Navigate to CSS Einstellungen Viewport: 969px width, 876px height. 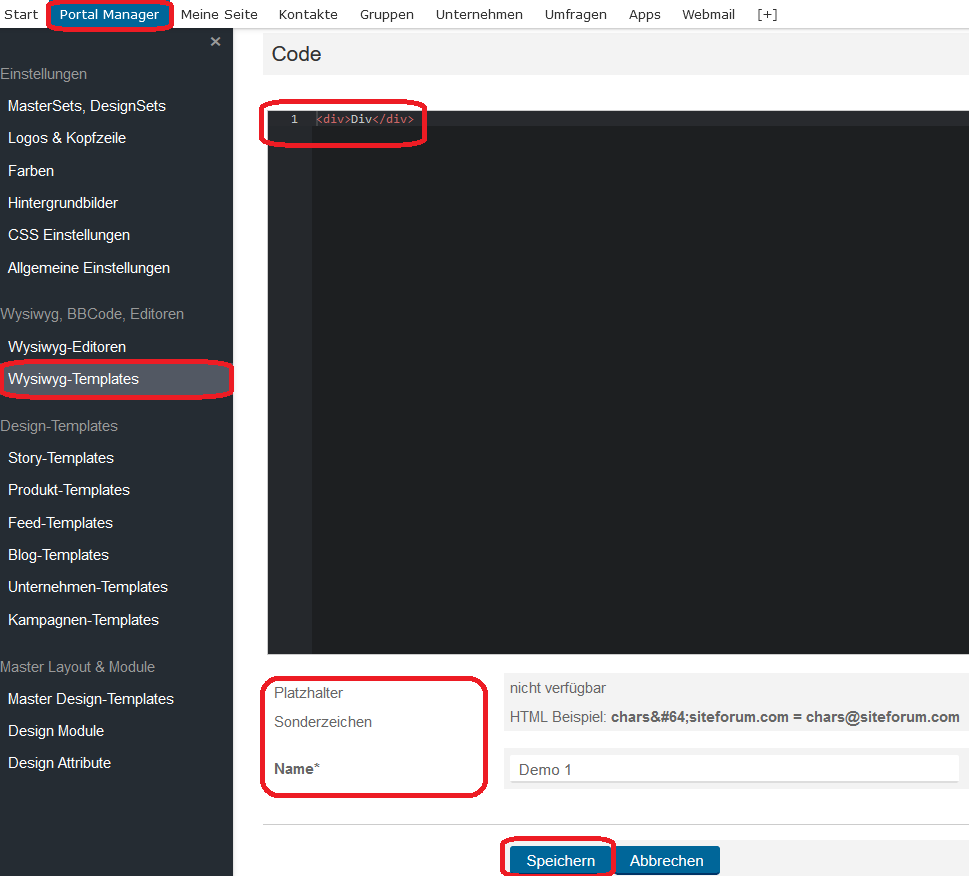pyautogui.click(x=69, y=235)
